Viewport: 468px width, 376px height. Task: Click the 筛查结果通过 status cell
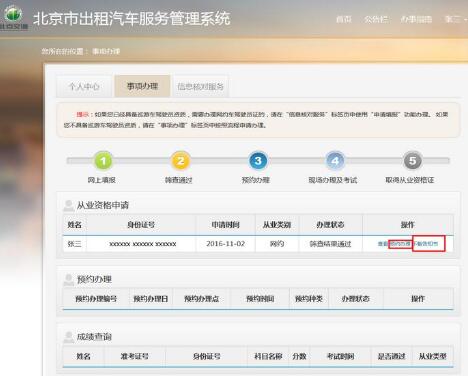pos(330,244)
